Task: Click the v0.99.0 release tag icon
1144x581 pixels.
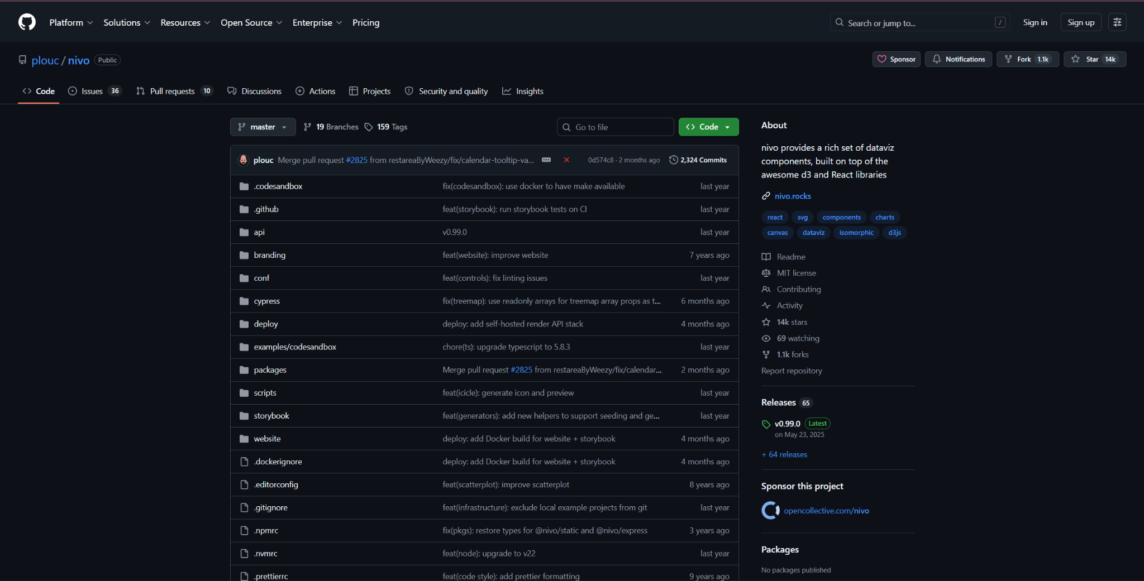Action: click(x=766, y=424)
